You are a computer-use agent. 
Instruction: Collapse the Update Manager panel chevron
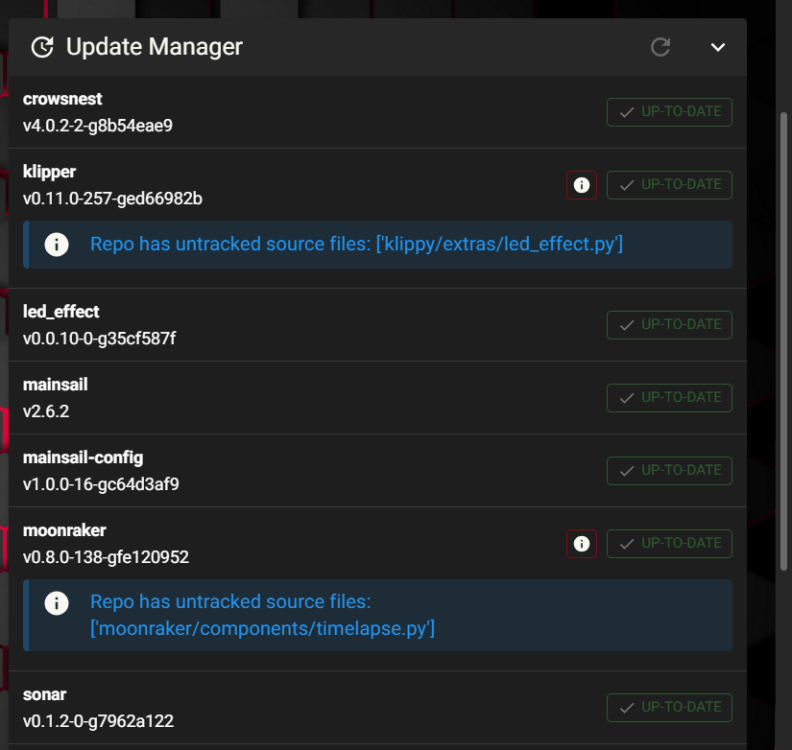[718, 47]
